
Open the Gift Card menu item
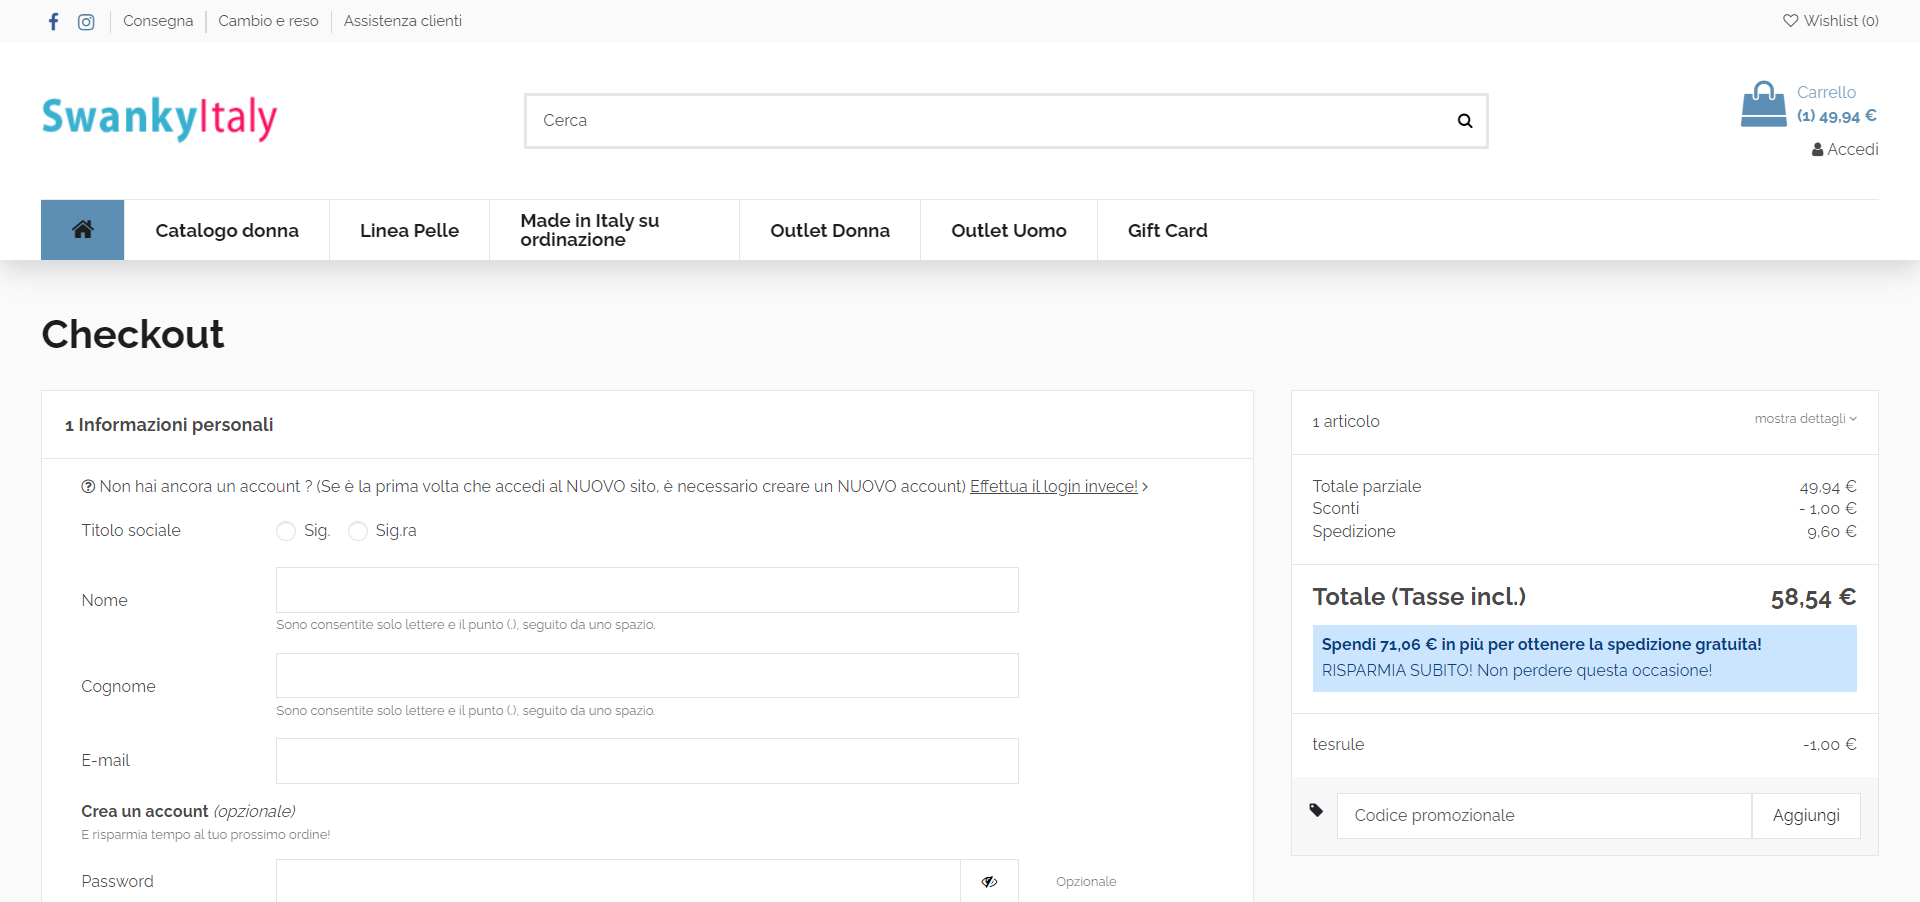[1167, 230]
